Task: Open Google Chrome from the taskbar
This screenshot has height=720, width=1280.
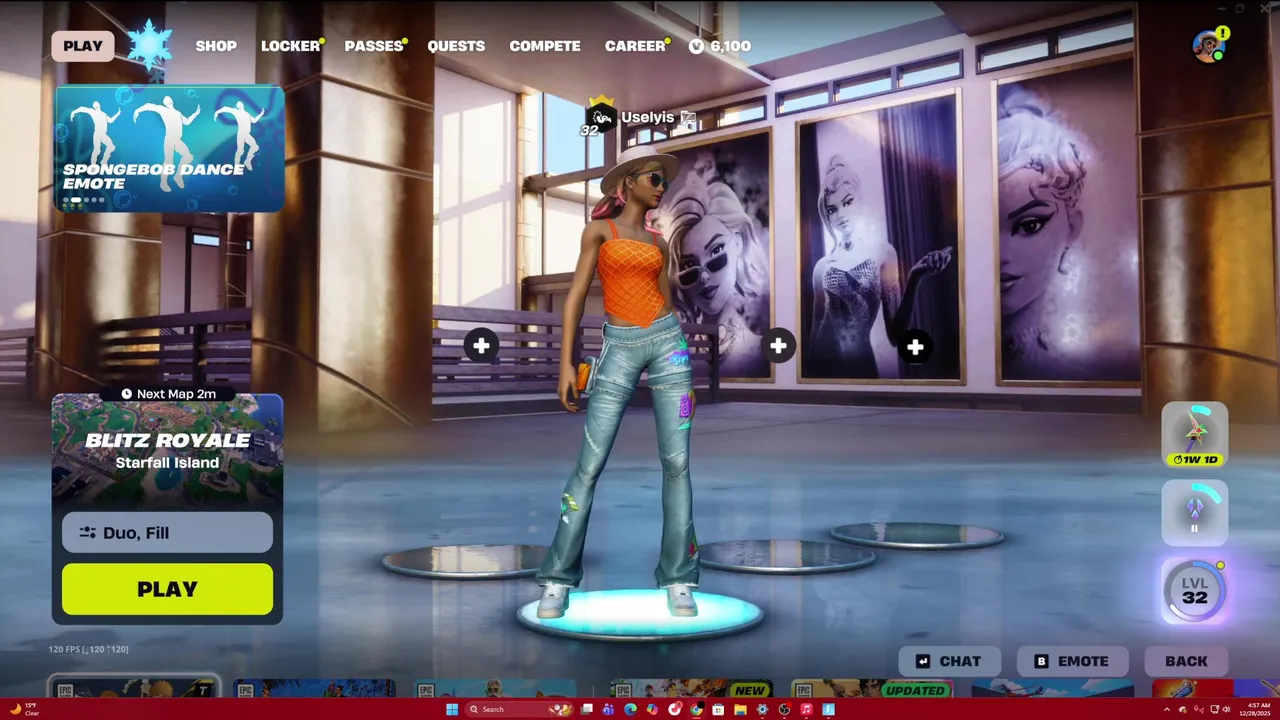Action: (696, 709)
